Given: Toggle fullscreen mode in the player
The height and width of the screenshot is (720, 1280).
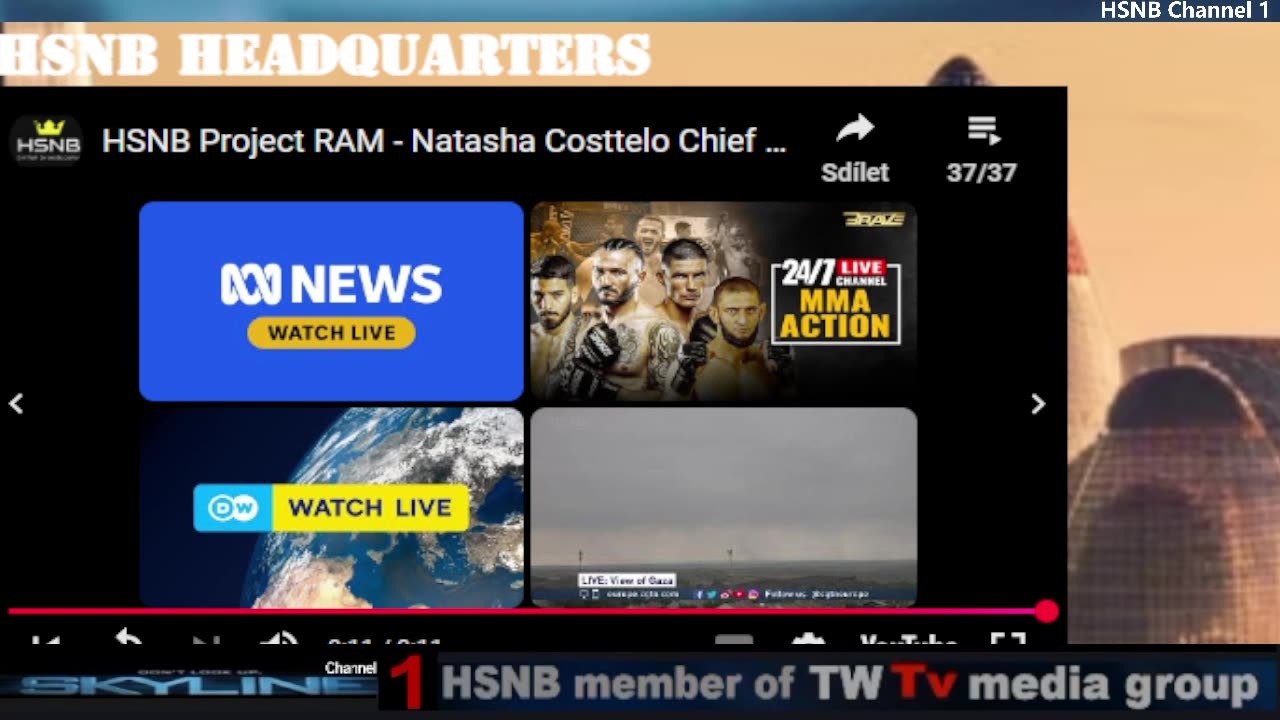Looking at the screenshot, I should pyautogui.click(x=1008, y=640).
